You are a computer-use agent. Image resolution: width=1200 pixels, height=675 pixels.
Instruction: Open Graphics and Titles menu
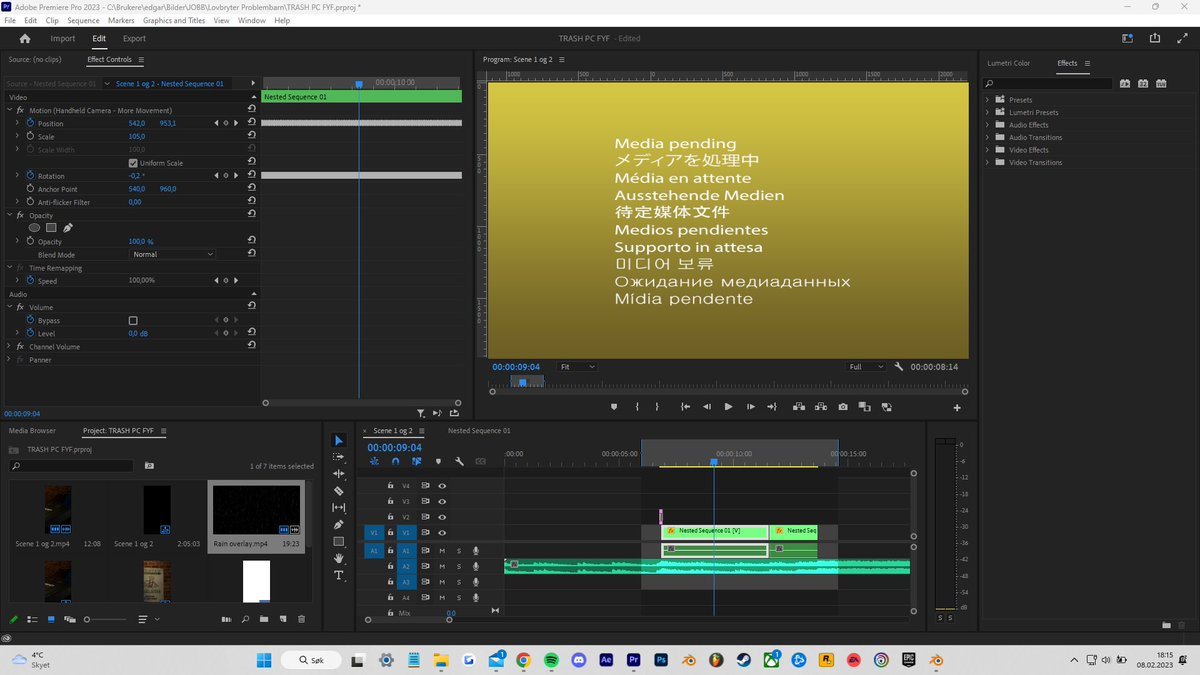click(x=174, y=20)
